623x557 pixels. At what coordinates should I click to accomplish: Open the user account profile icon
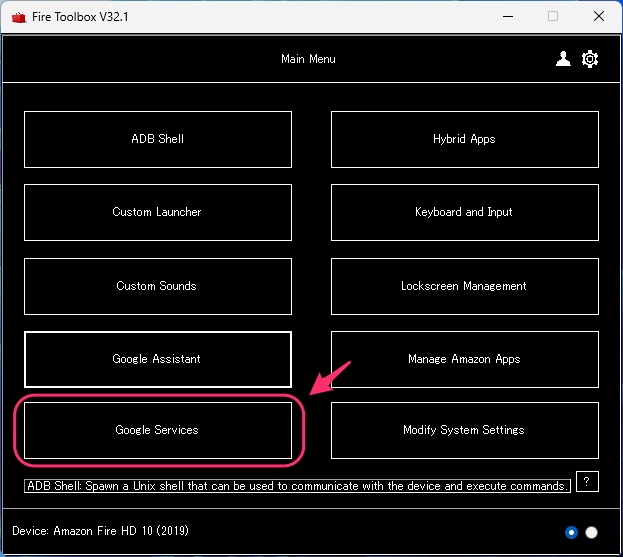coord(563,59)
